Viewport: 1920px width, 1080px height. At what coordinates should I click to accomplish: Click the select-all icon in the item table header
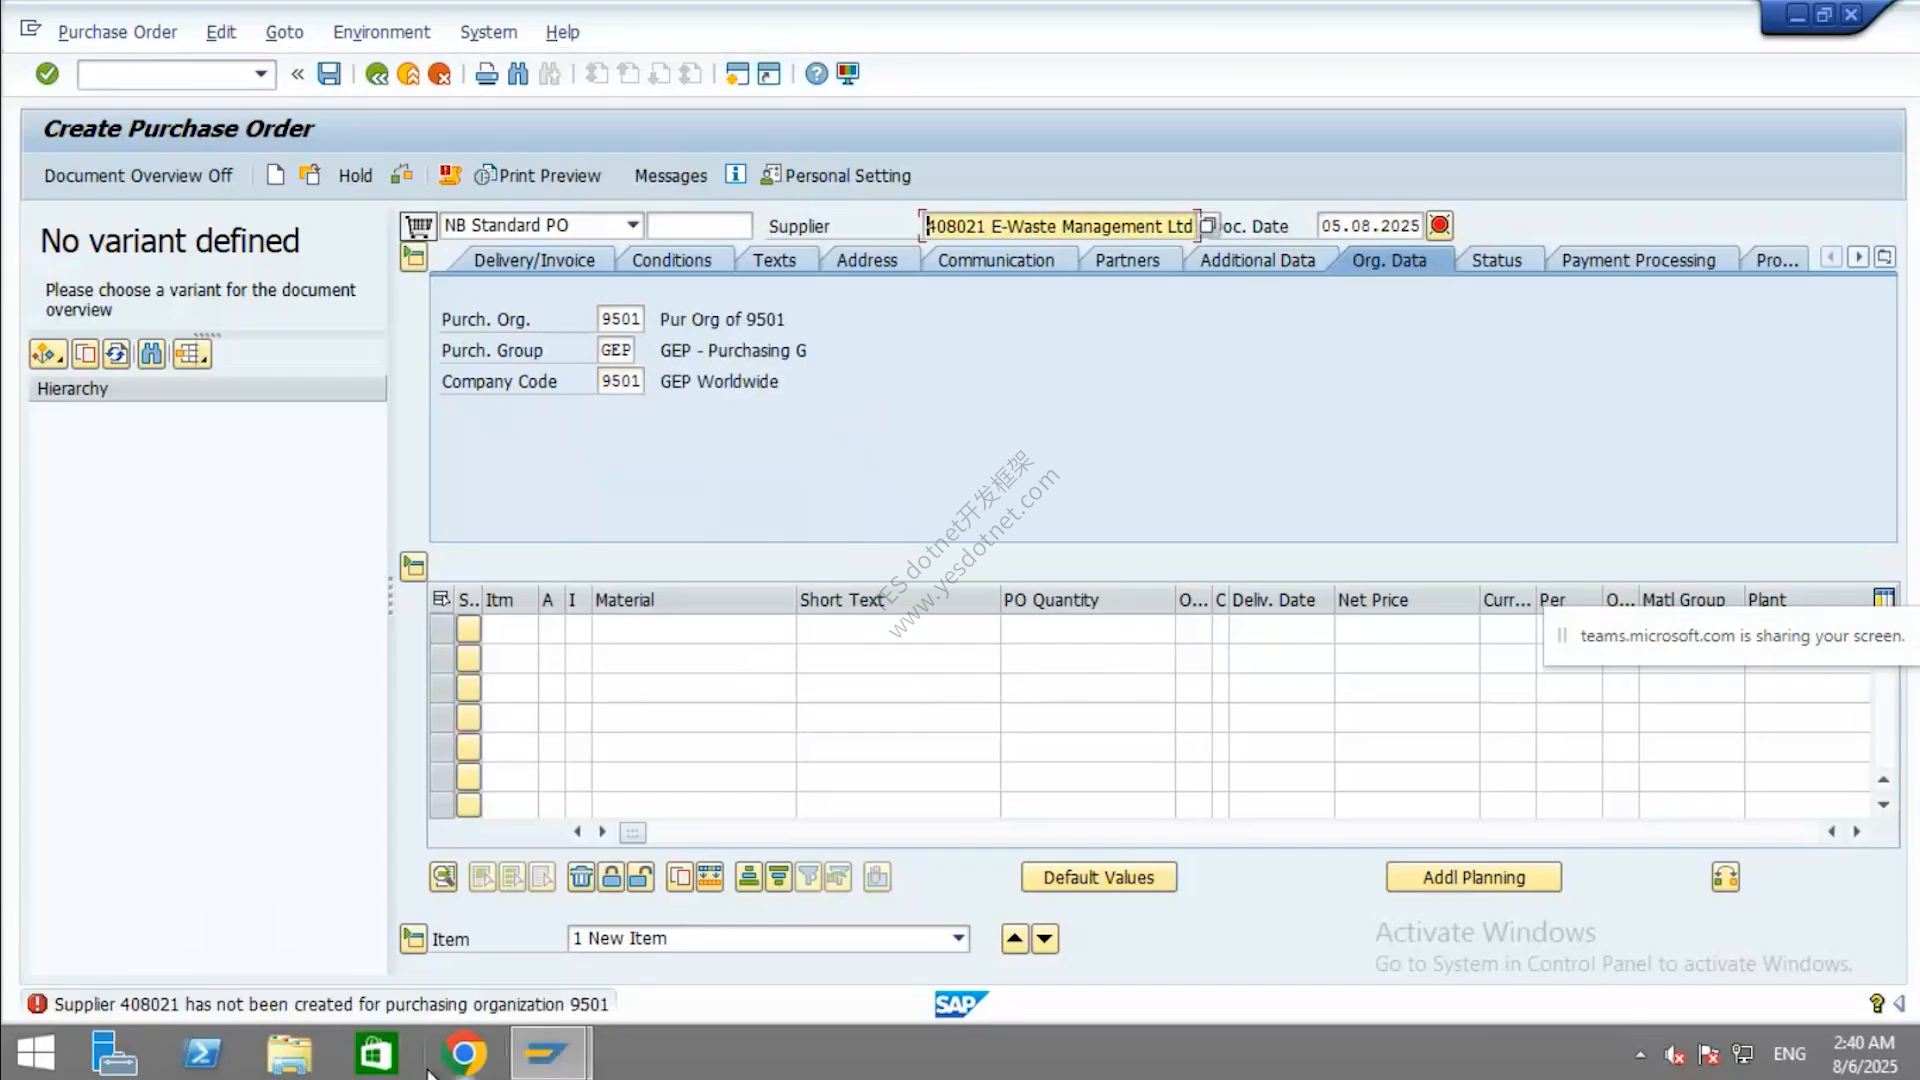tap(441, 599)
